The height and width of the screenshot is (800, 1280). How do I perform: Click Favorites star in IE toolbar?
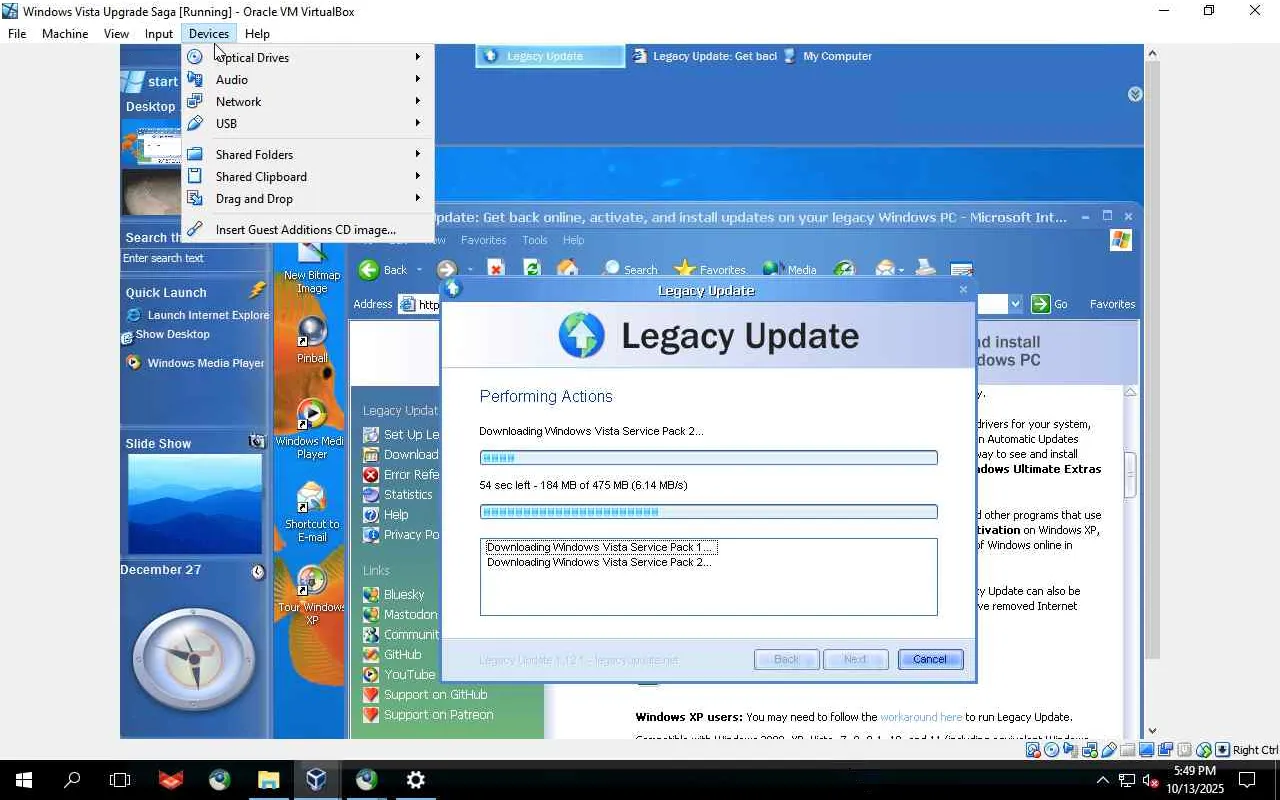point(710,269)
